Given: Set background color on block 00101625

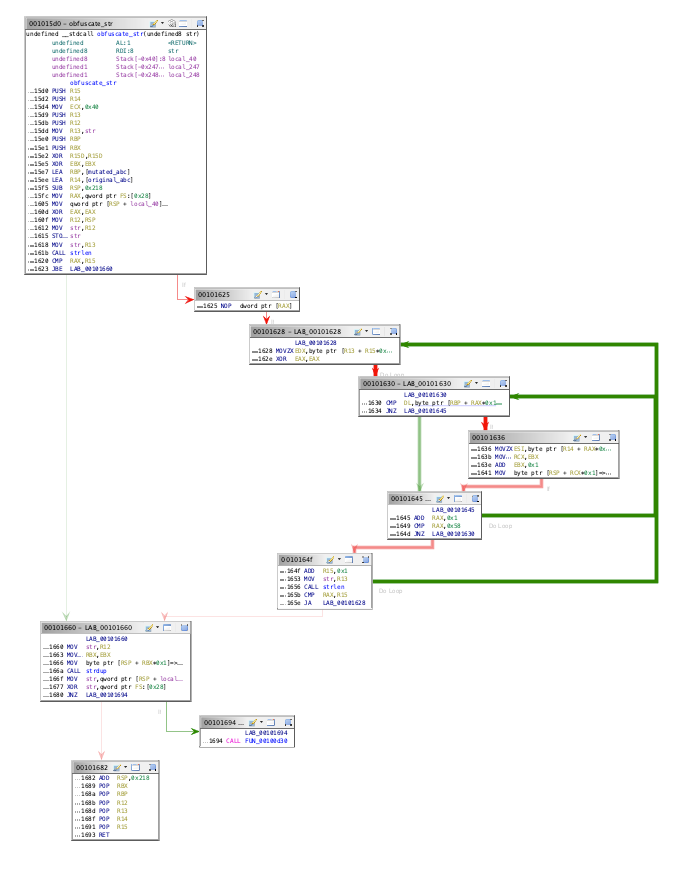Looking at the screenshot, I should coord(258,294).
